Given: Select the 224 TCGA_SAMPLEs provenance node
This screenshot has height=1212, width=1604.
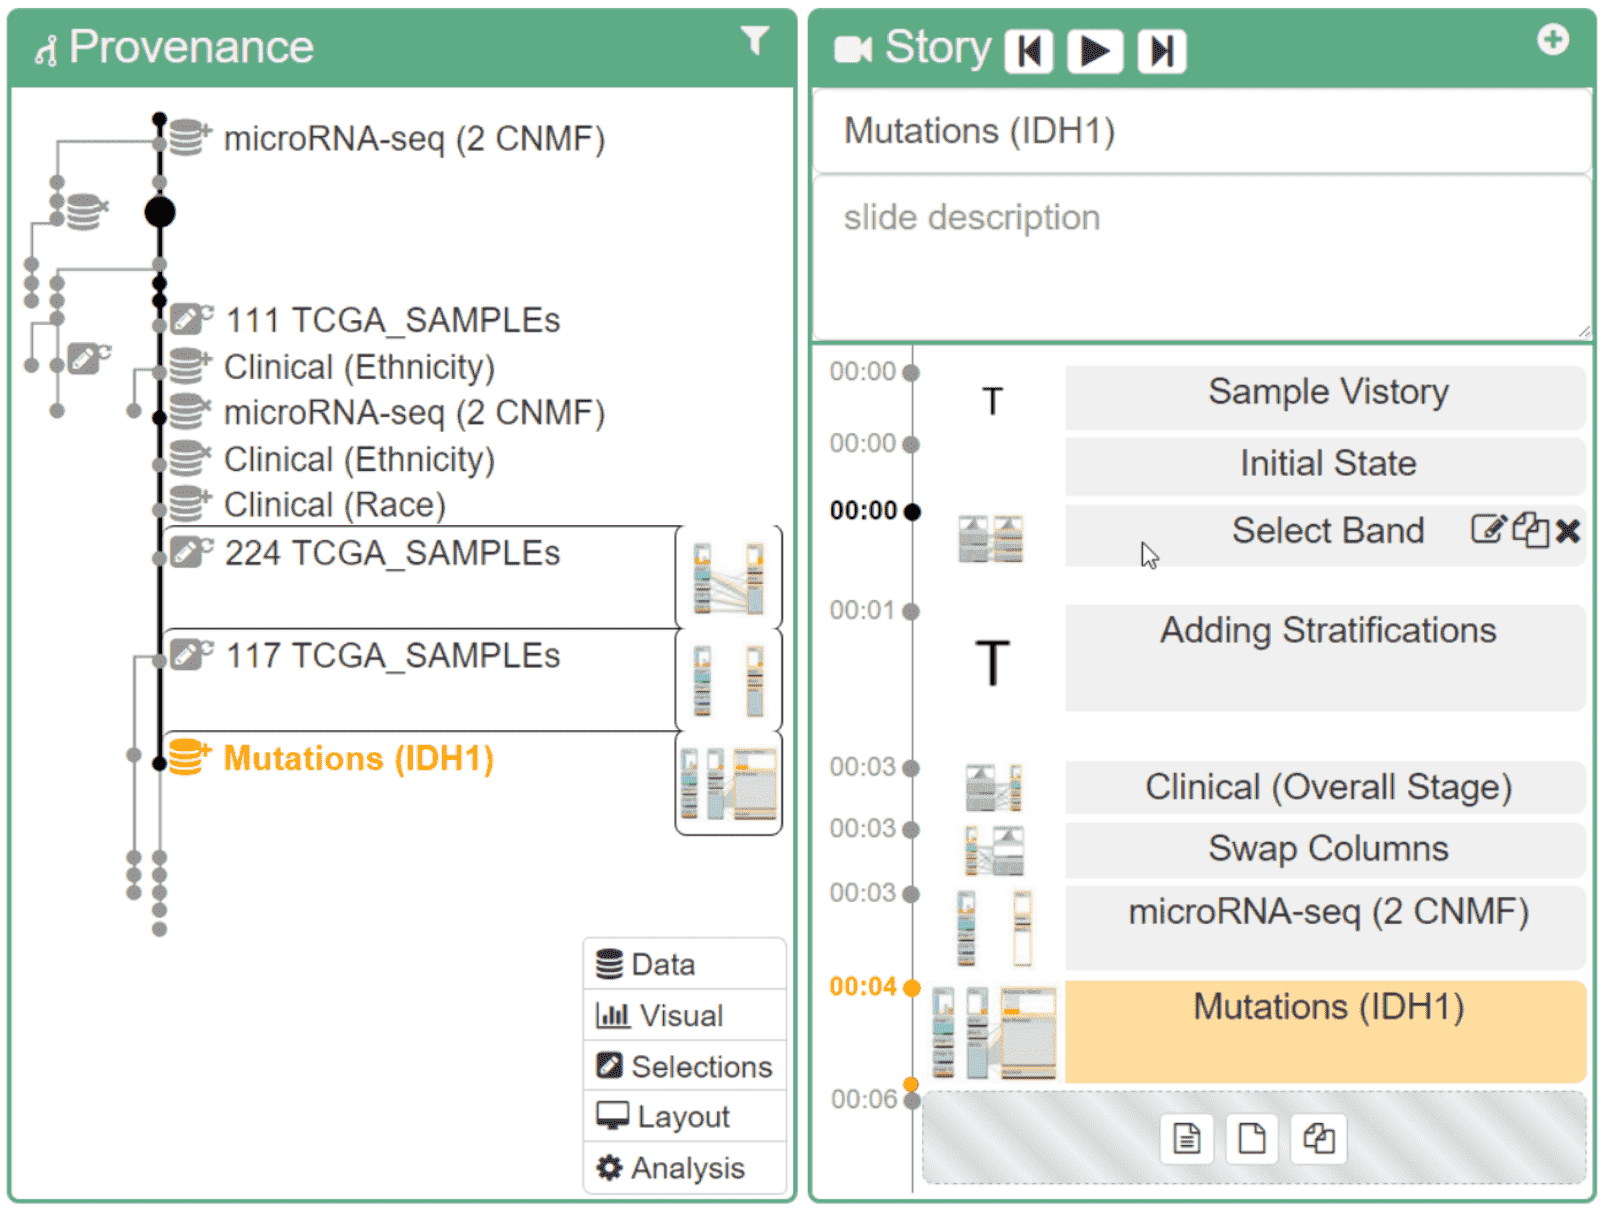Looking at the screenshot, I should point(391,553).
